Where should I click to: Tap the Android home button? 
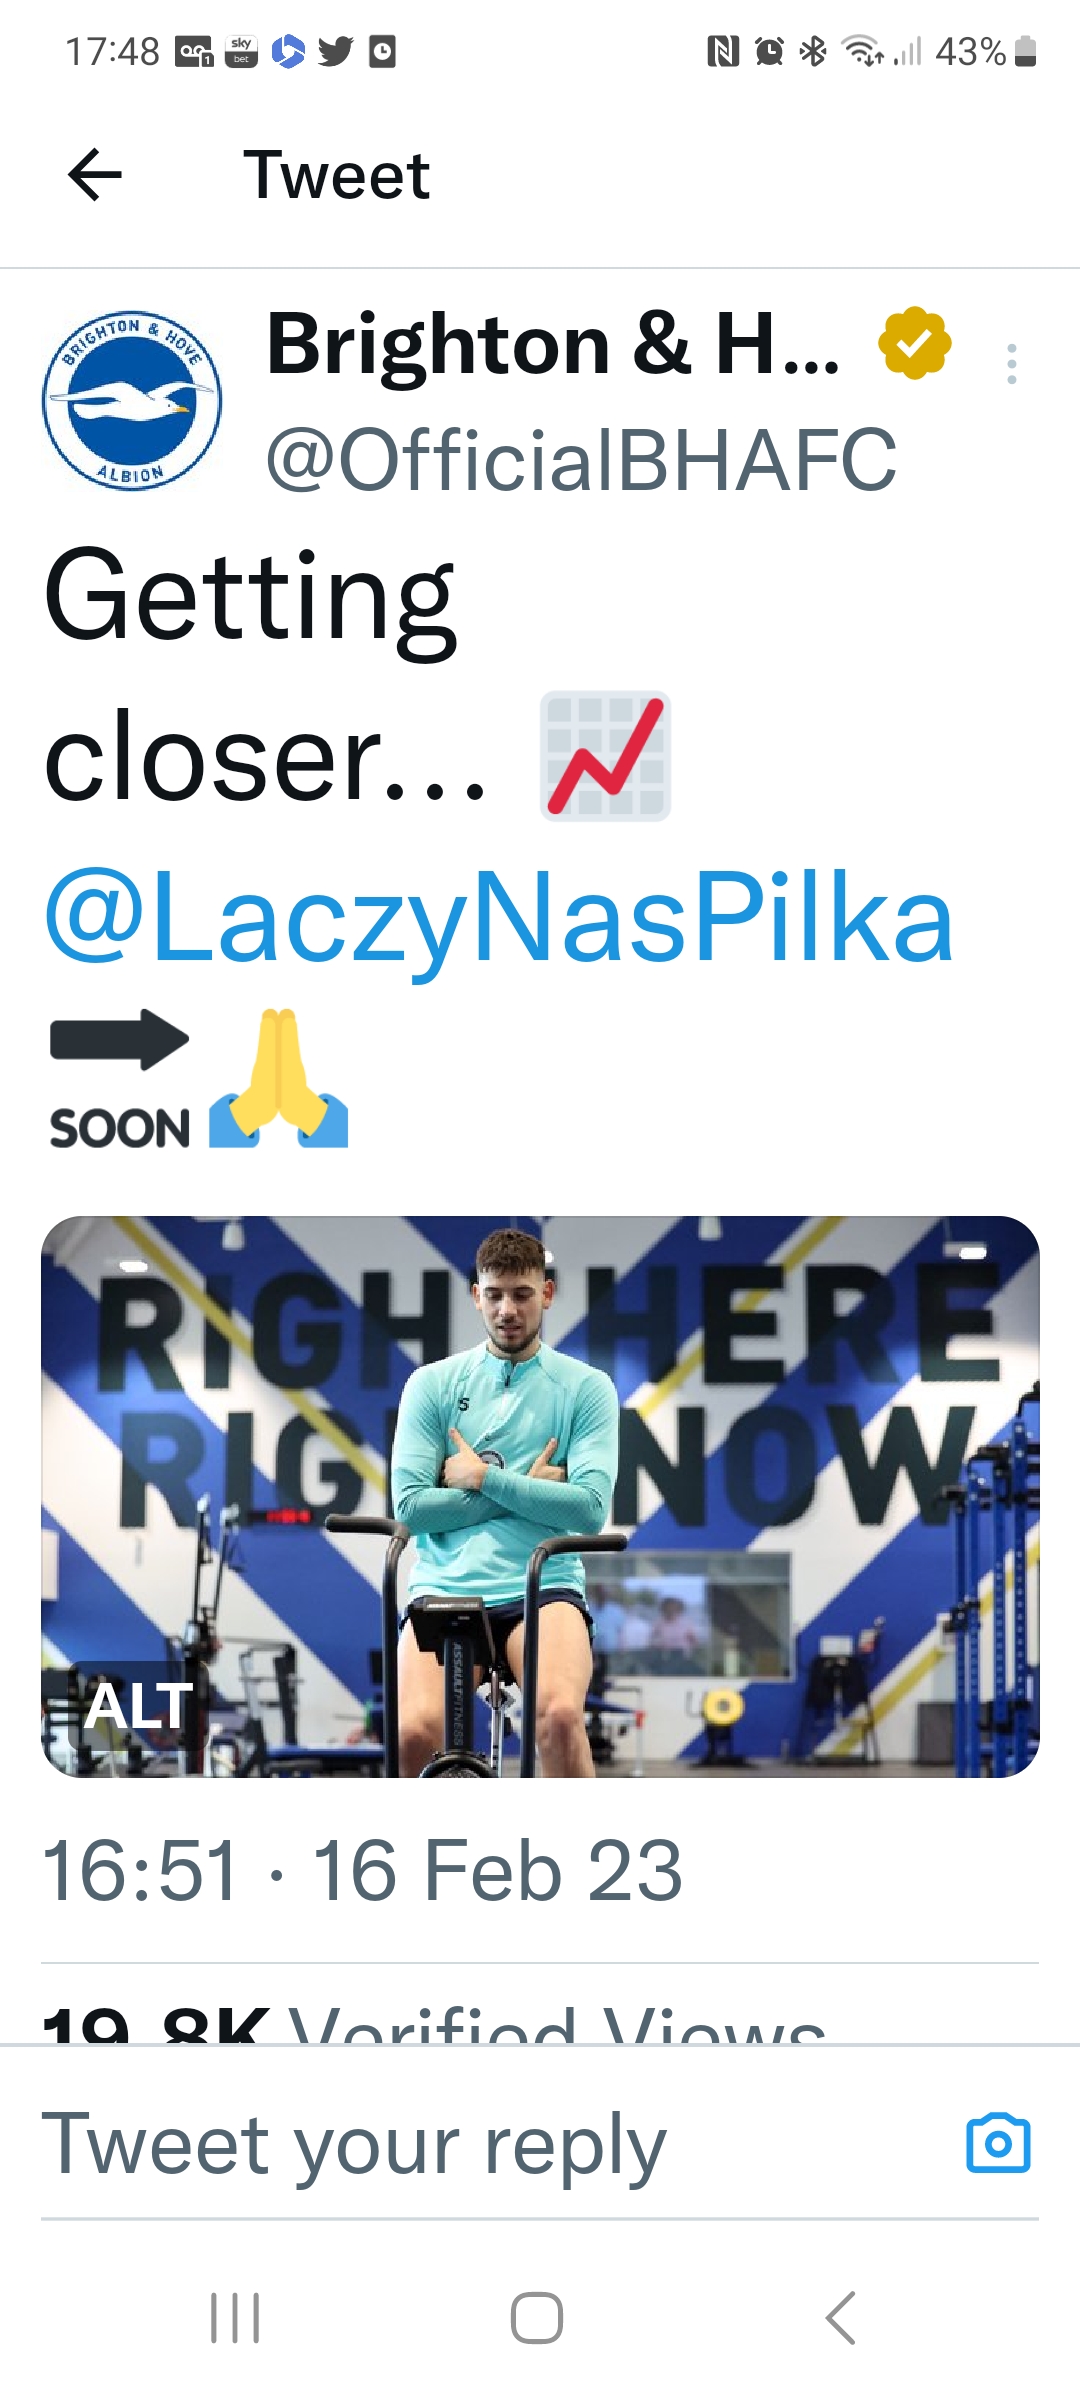[x=537, y=2318]
